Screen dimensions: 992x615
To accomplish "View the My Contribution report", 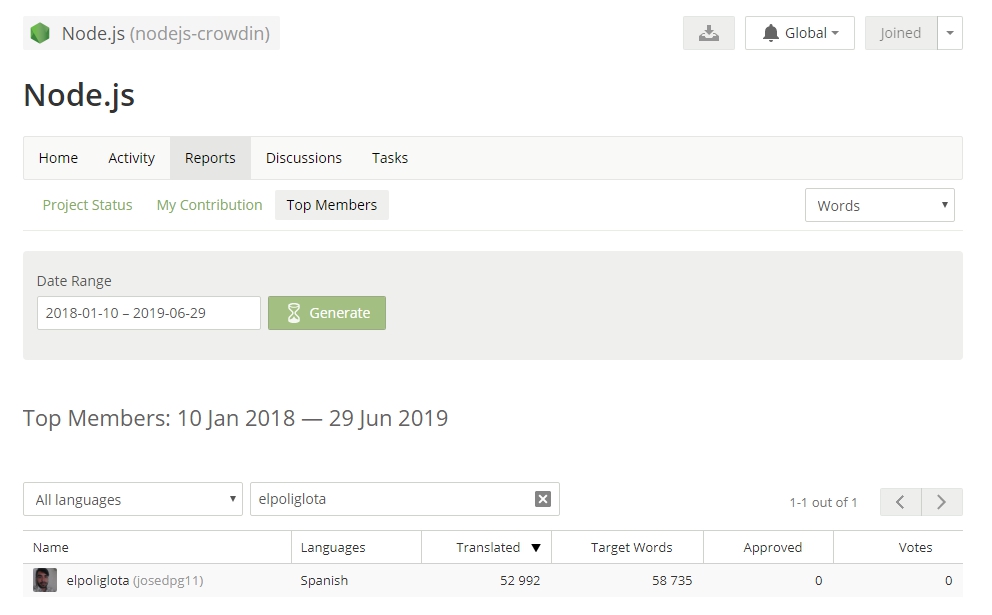I will (209, 205).
